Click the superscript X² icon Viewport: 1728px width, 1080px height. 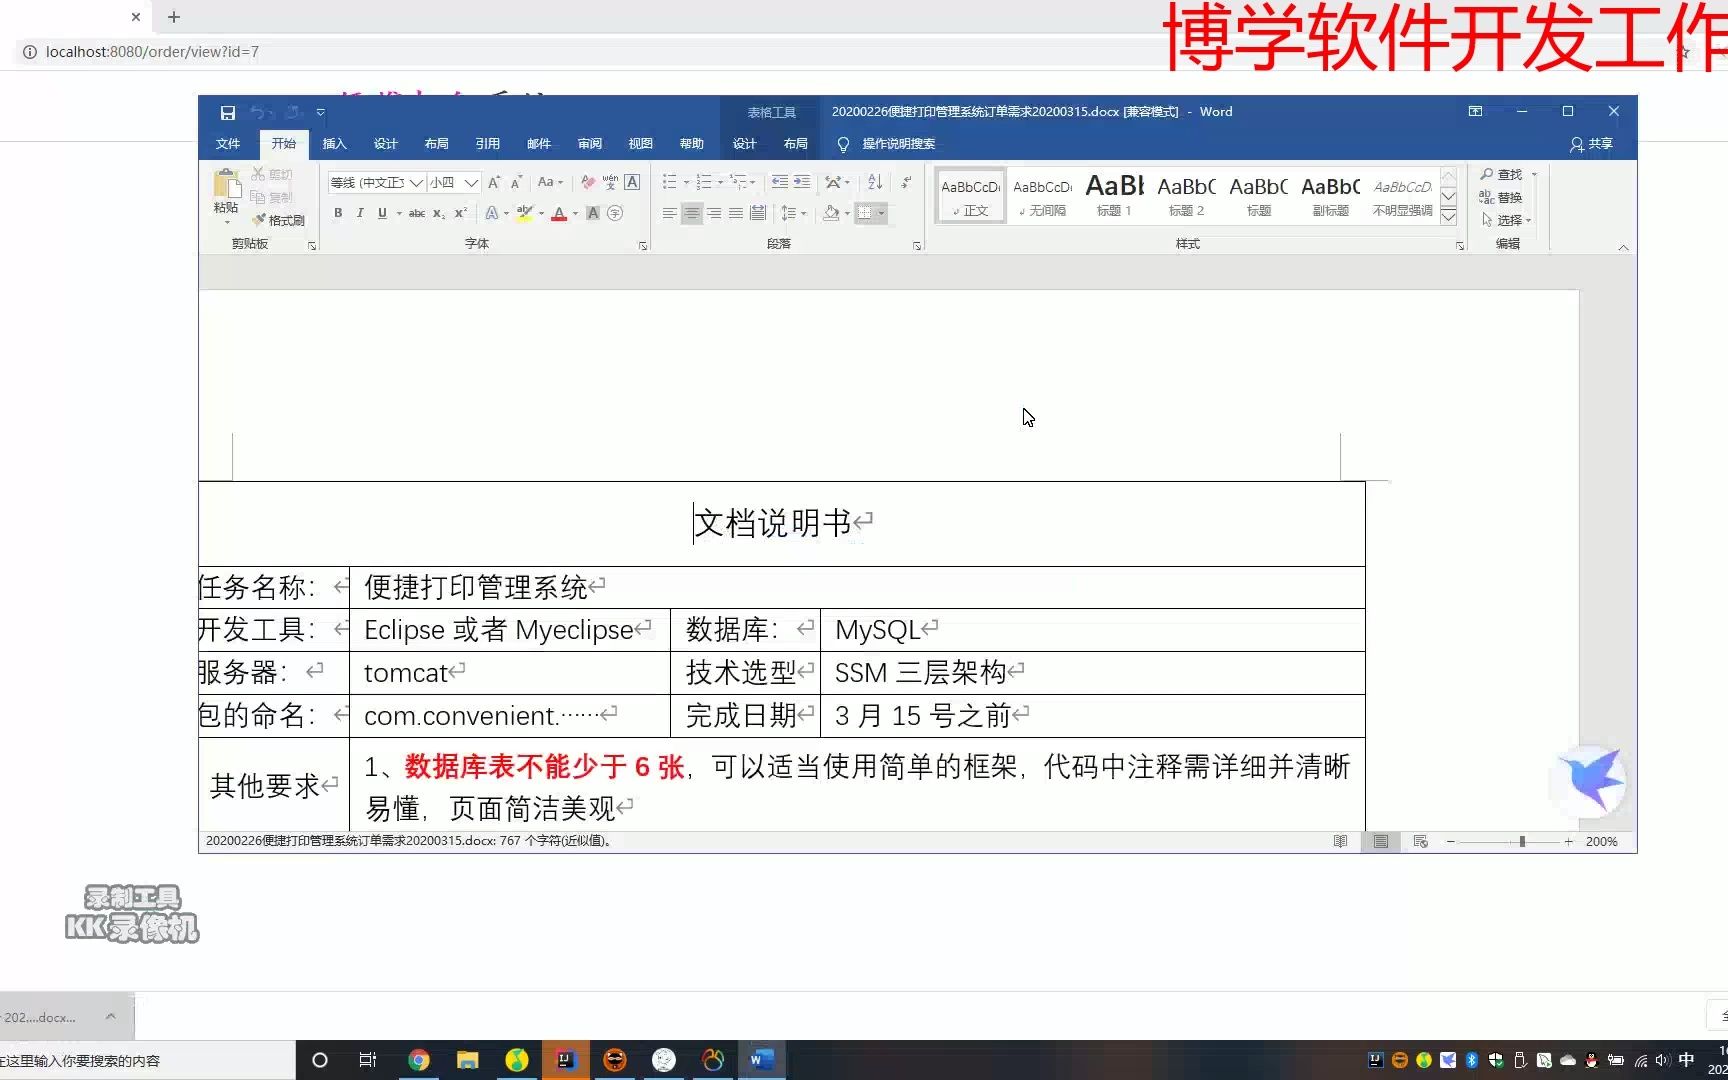[x=461, y=213]
